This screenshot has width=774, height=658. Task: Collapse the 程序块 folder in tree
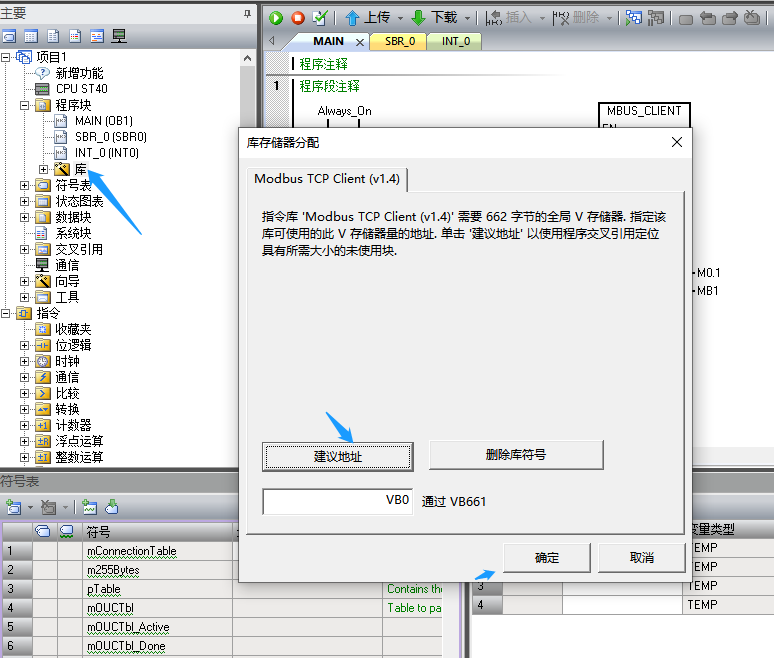(x=24, y=105)
